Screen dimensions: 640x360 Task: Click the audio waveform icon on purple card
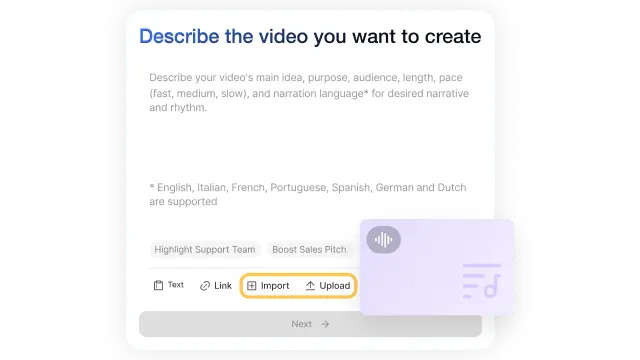(384, 240)
